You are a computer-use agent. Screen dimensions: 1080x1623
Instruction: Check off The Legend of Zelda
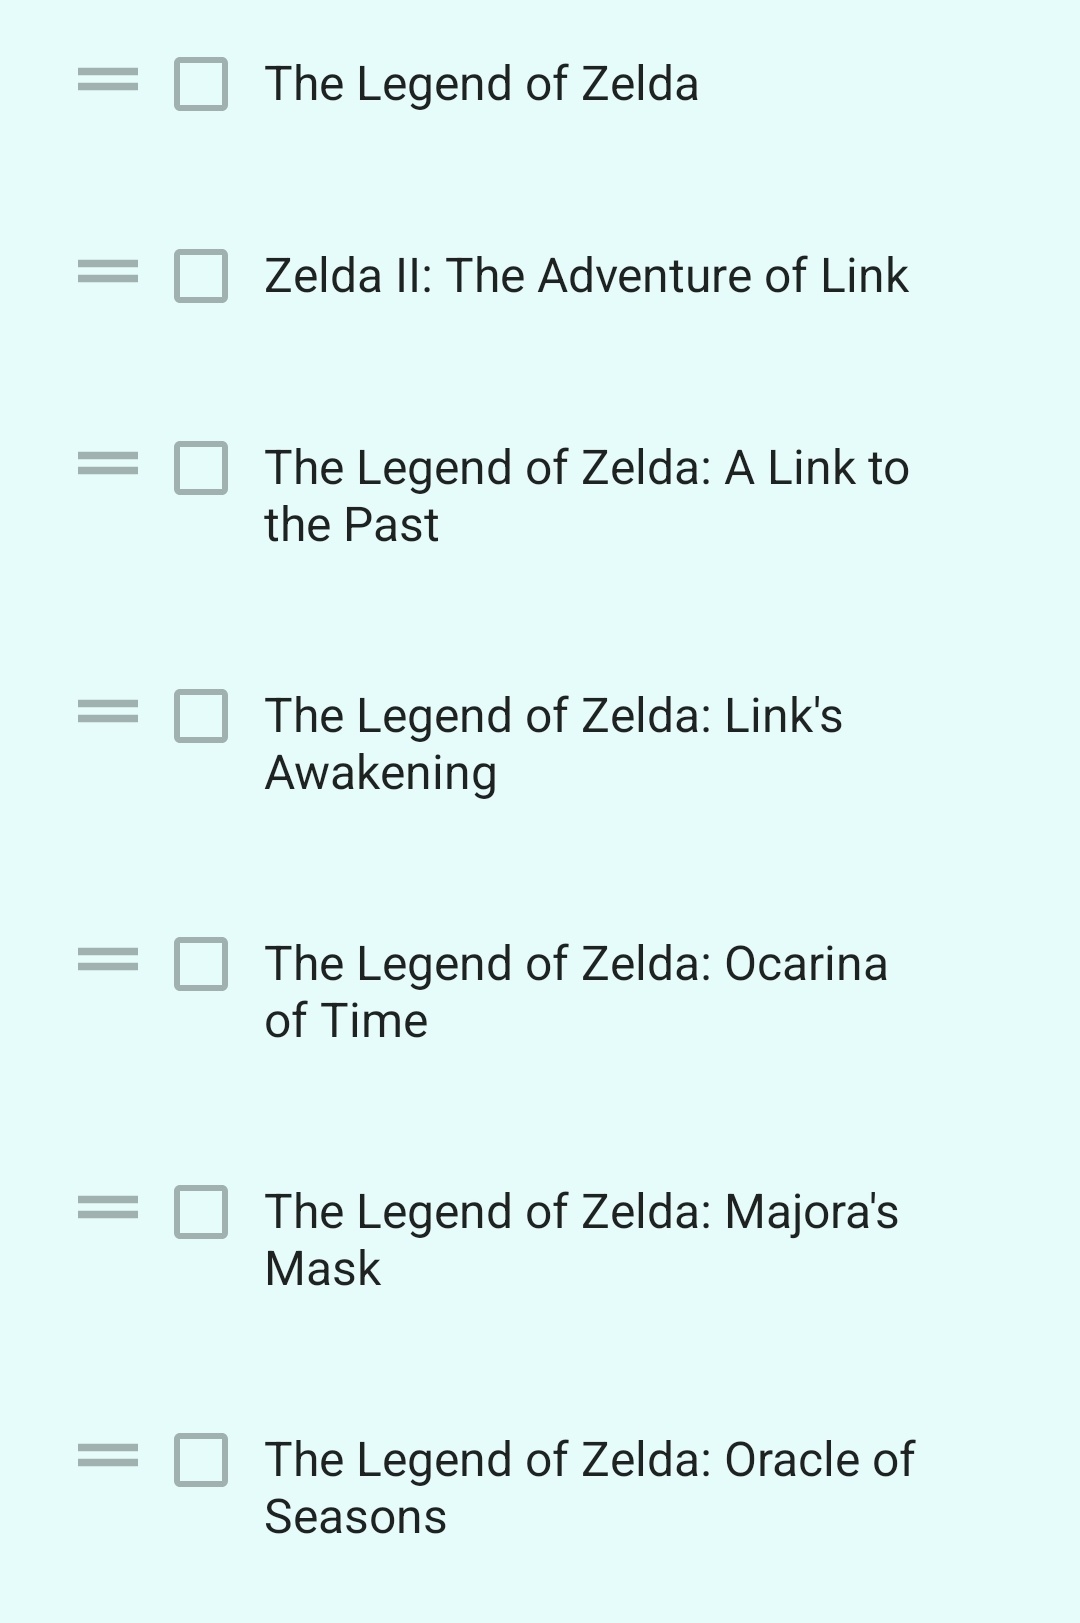[201, 84]
